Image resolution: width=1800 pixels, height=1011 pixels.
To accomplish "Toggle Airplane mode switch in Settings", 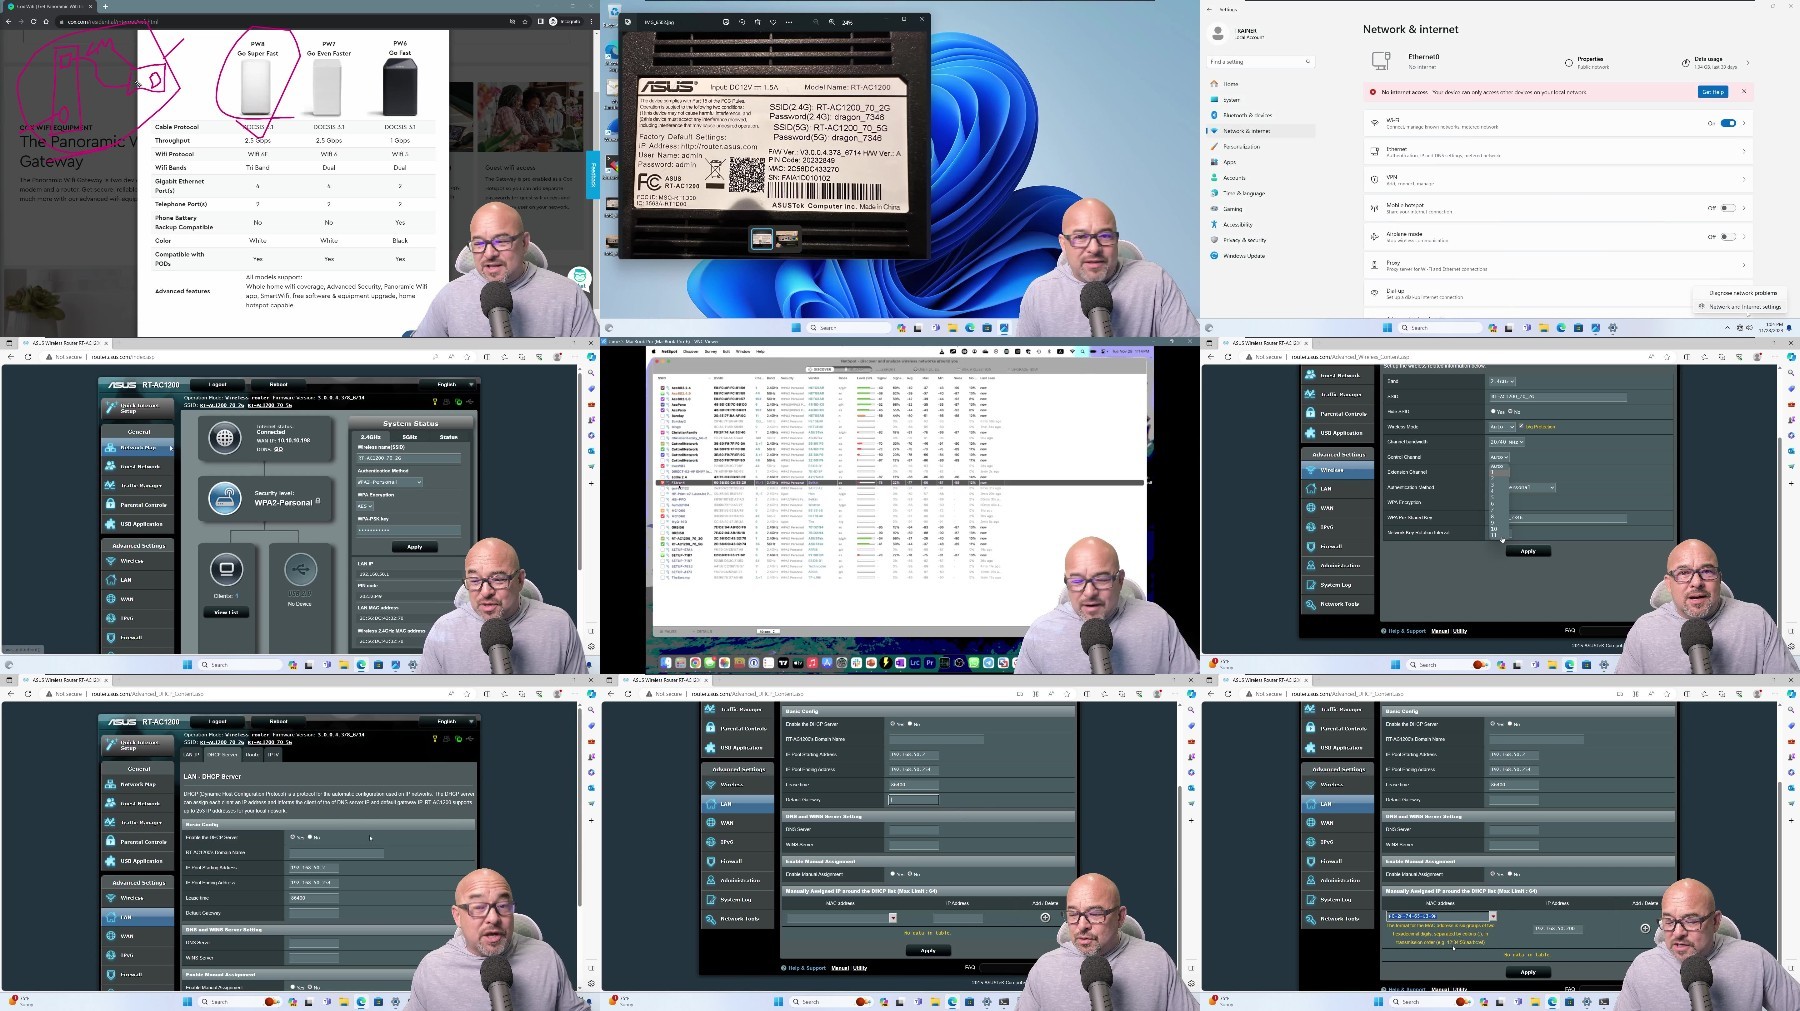I will [x=1728, y=237].
